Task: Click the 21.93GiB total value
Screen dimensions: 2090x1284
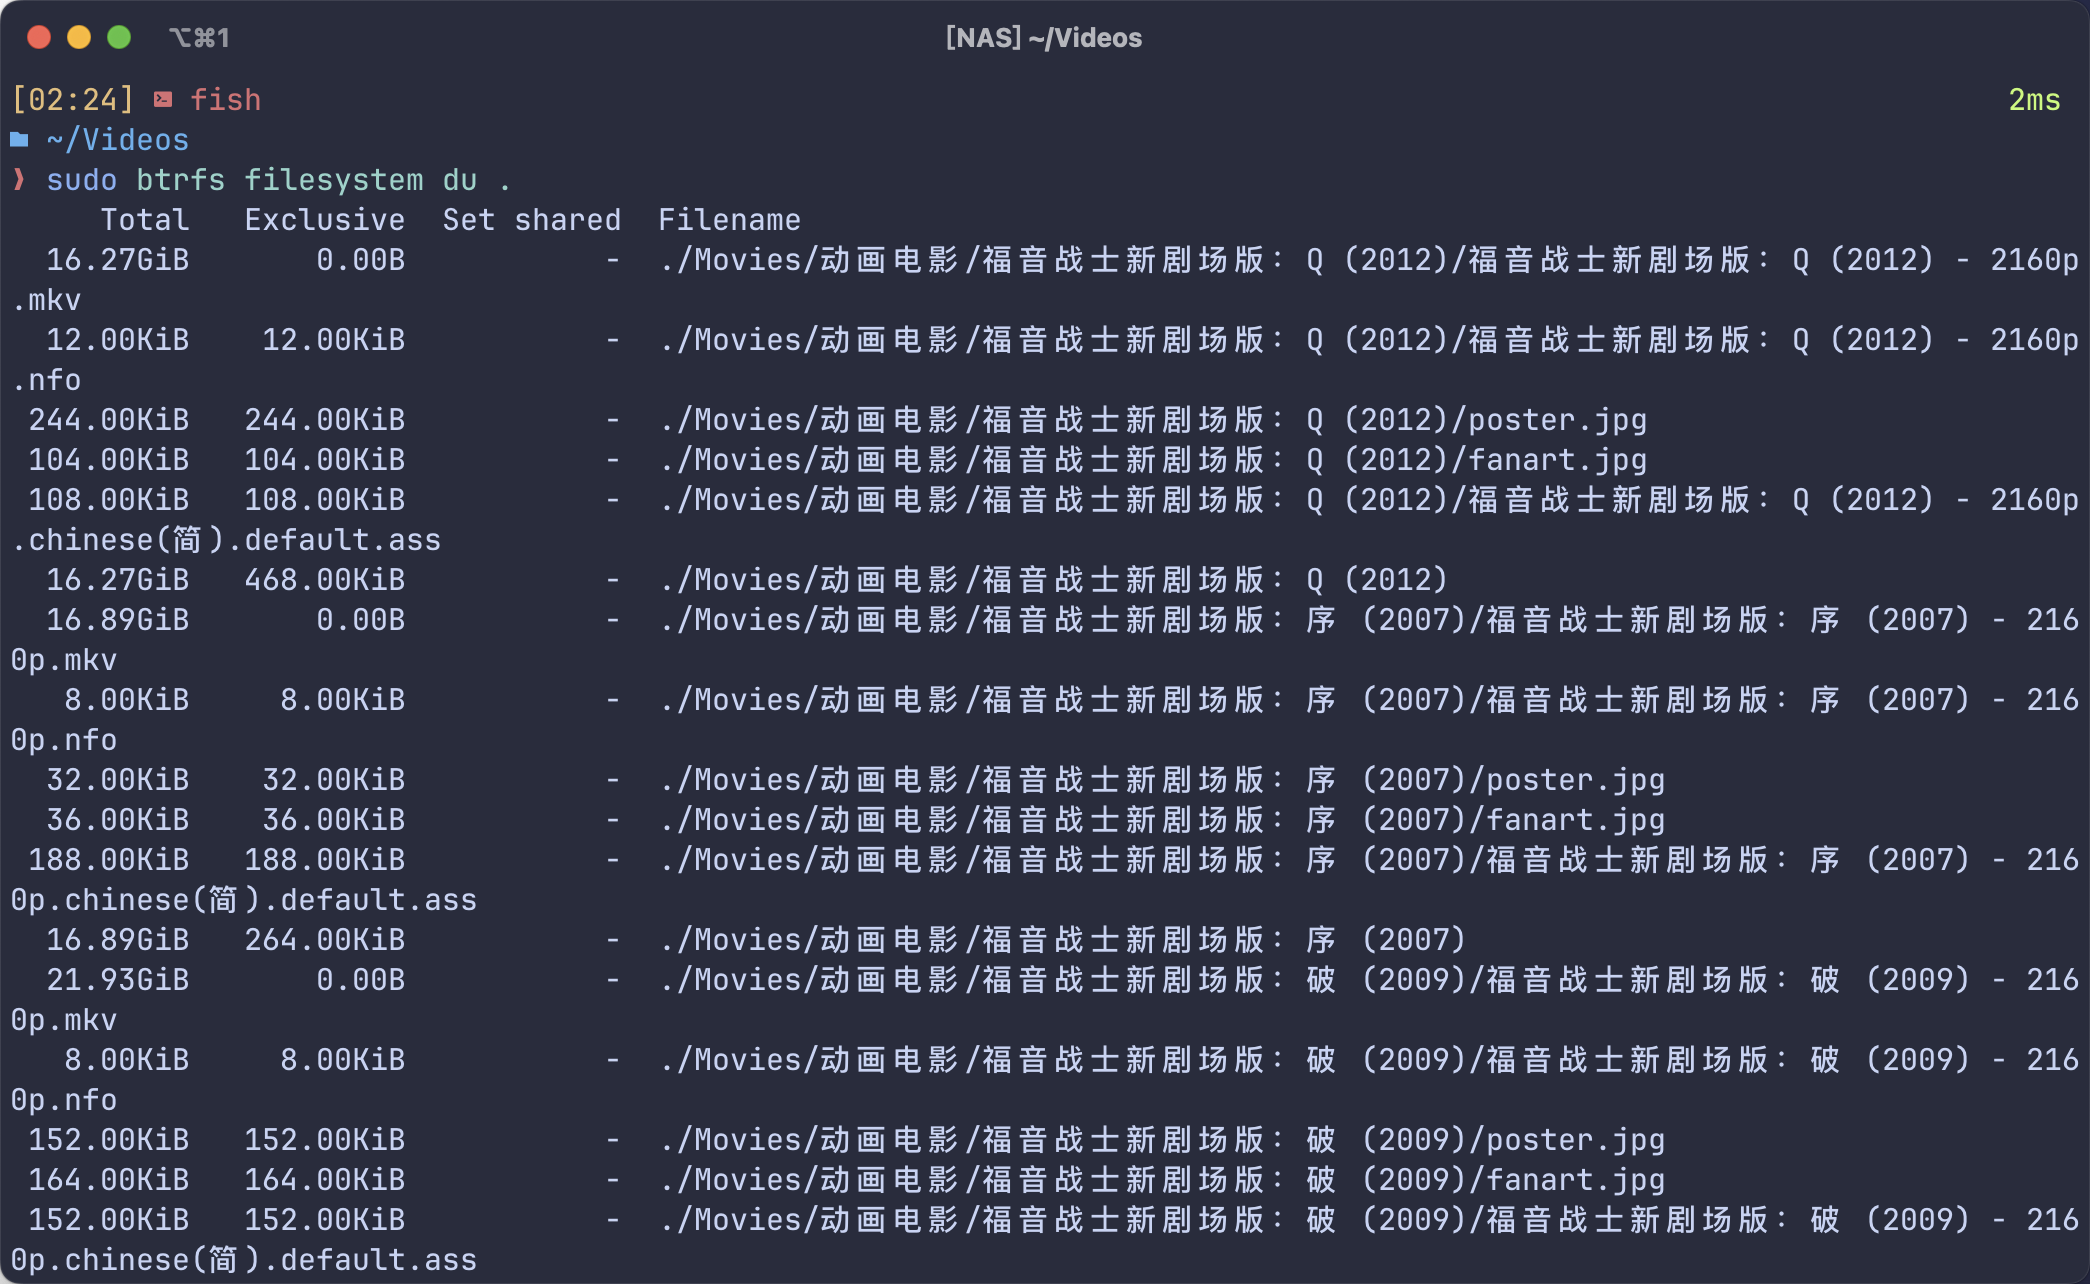Action: (x=118, y=979)
